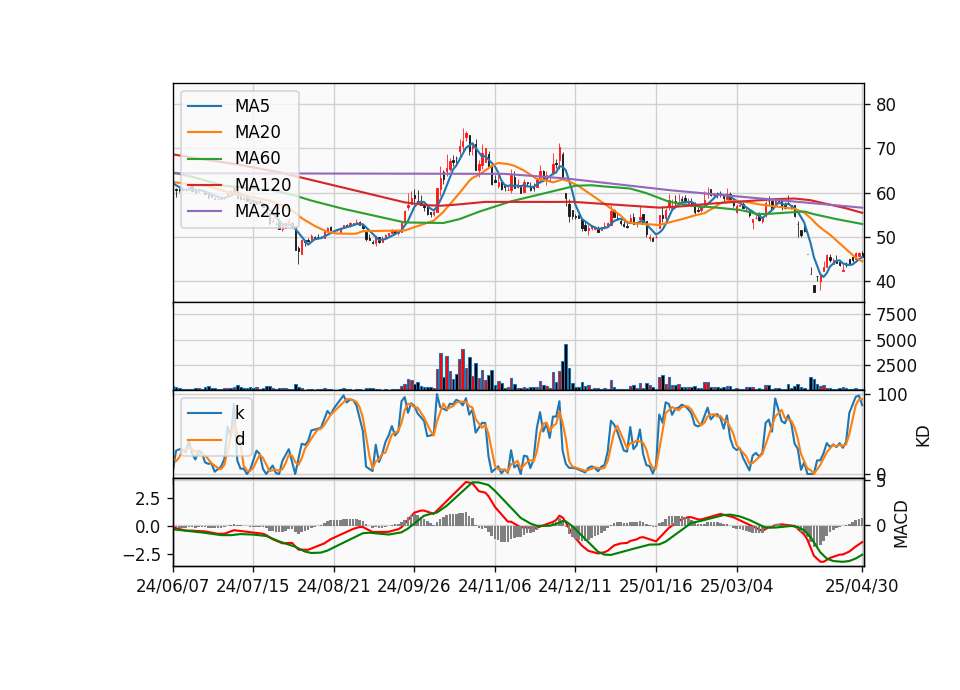960x690 pixels.
Task: Click the KD axis value 100
Action: (892, 395)
